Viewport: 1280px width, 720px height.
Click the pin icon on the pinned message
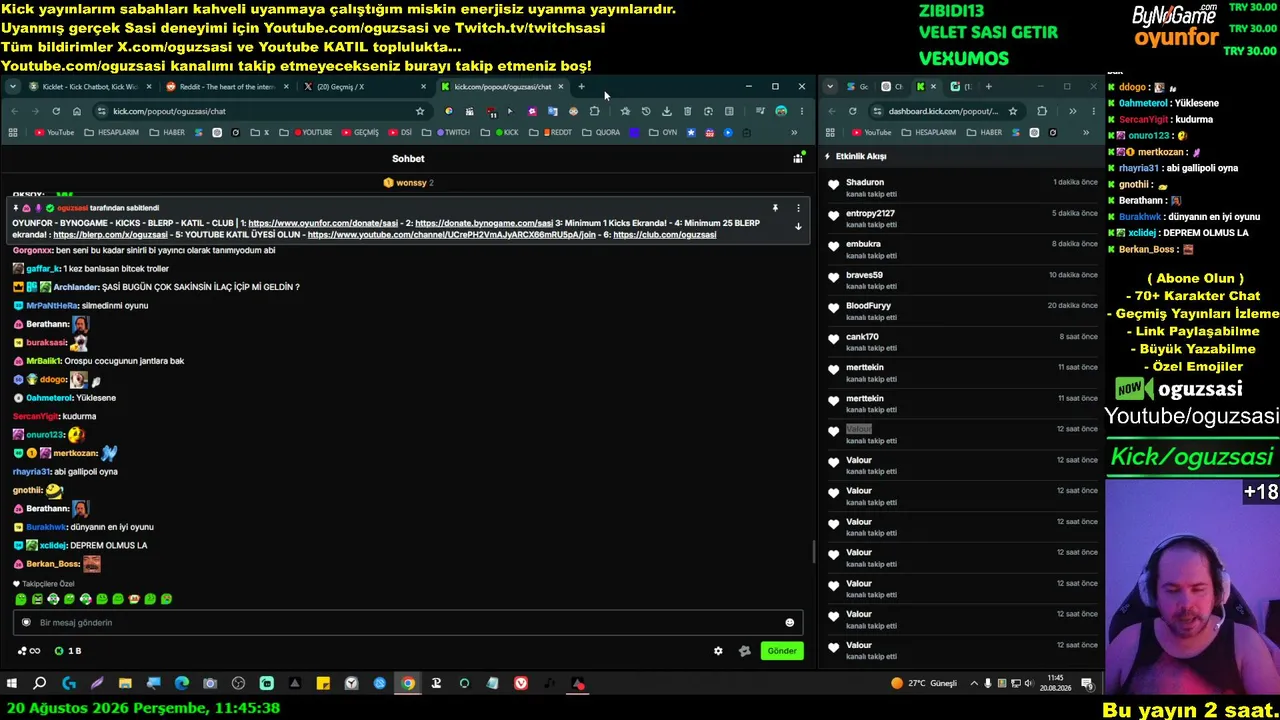point(775,208)
